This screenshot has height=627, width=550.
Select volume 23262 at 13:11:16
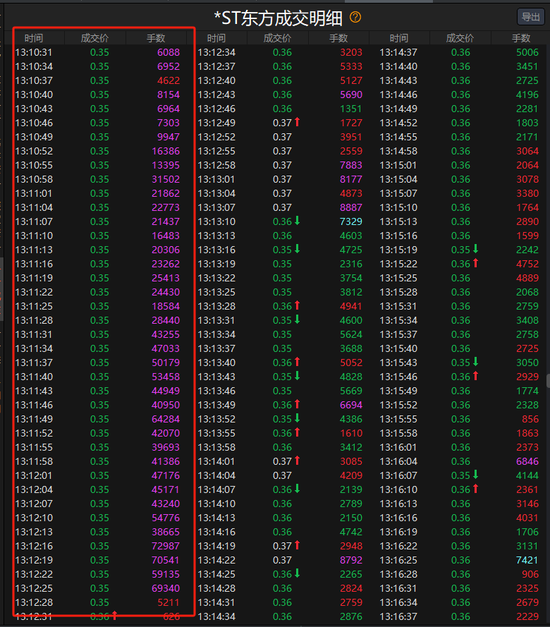click(166, 264)
